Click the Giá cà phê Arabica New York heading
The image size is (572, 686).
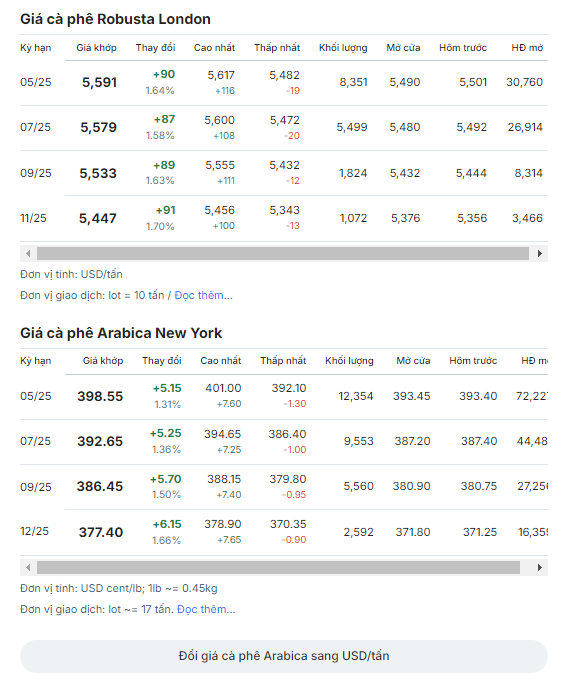click(122, 335)
